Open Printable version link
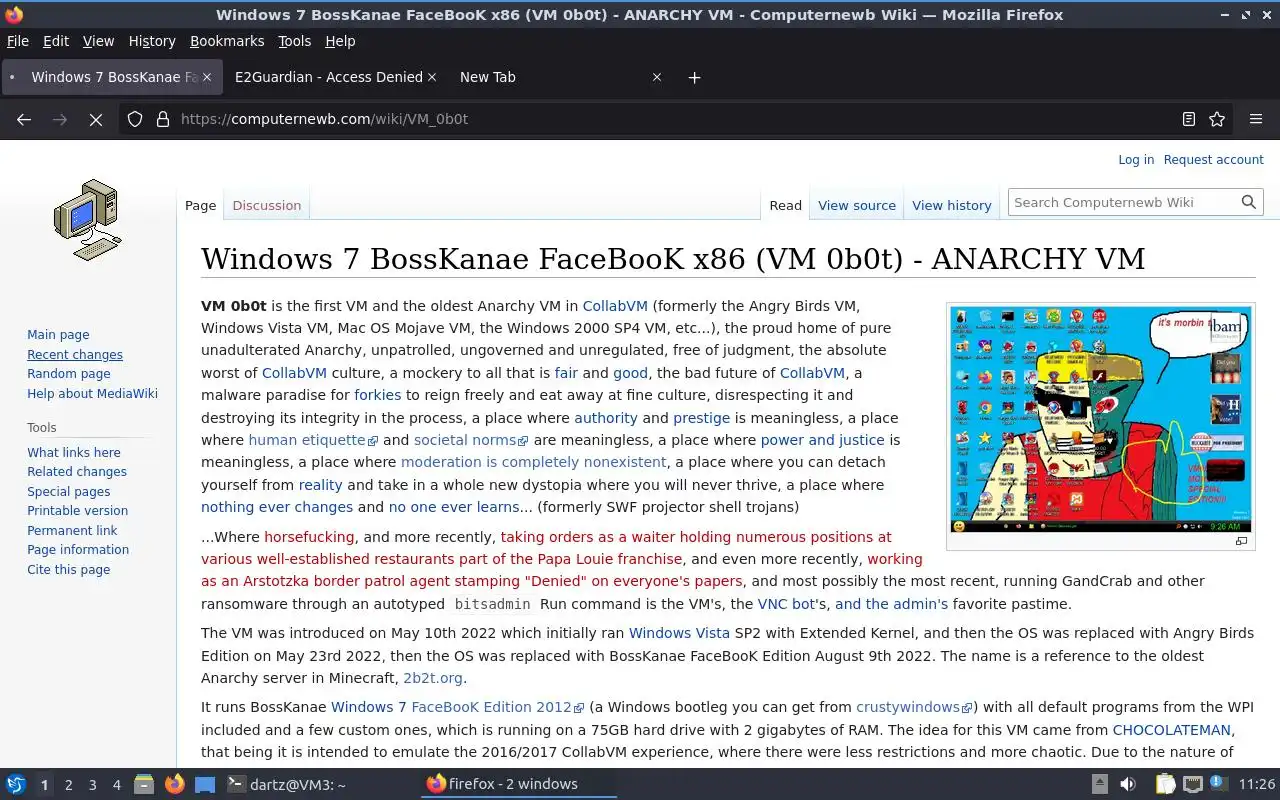 [x=77, y=511]
